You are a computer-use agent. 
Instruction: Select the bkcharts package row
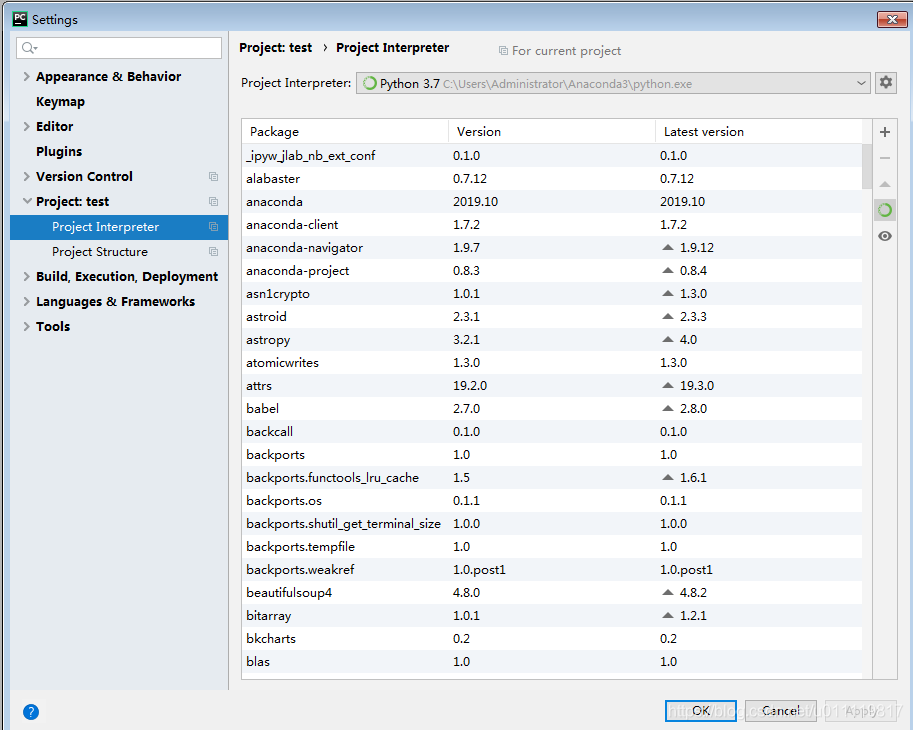(552, 639)
